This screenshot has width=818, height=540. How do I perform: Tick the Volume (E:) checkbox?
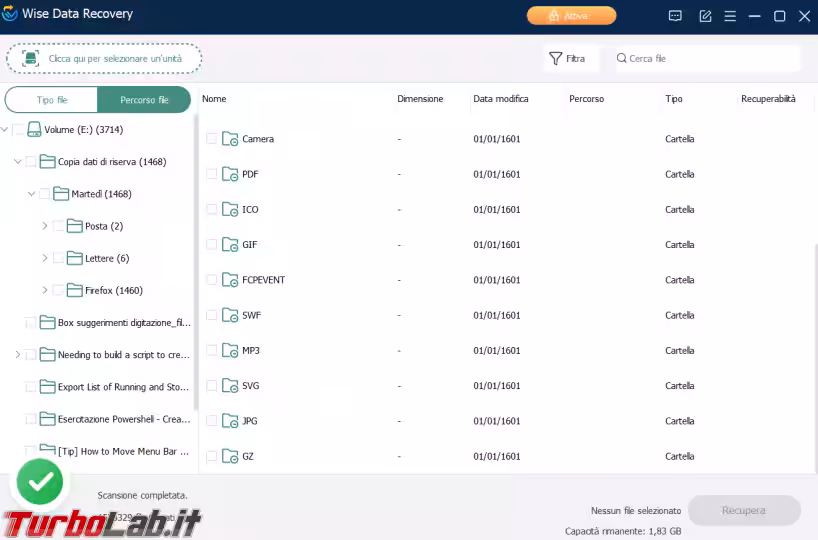[x=18, y=129]
